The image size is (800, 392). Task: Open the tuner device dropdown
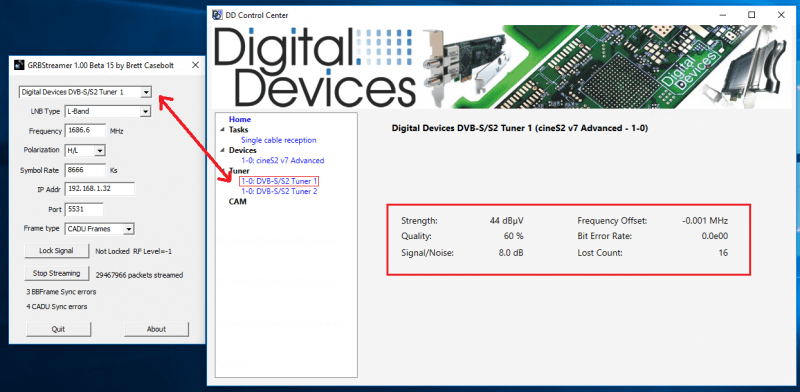(146, 92)
